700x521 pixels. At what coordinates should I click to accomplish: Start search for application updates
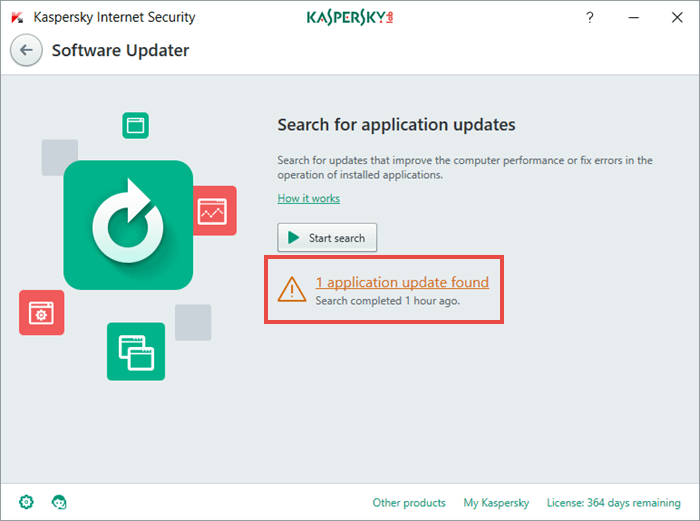click(327, 238)
